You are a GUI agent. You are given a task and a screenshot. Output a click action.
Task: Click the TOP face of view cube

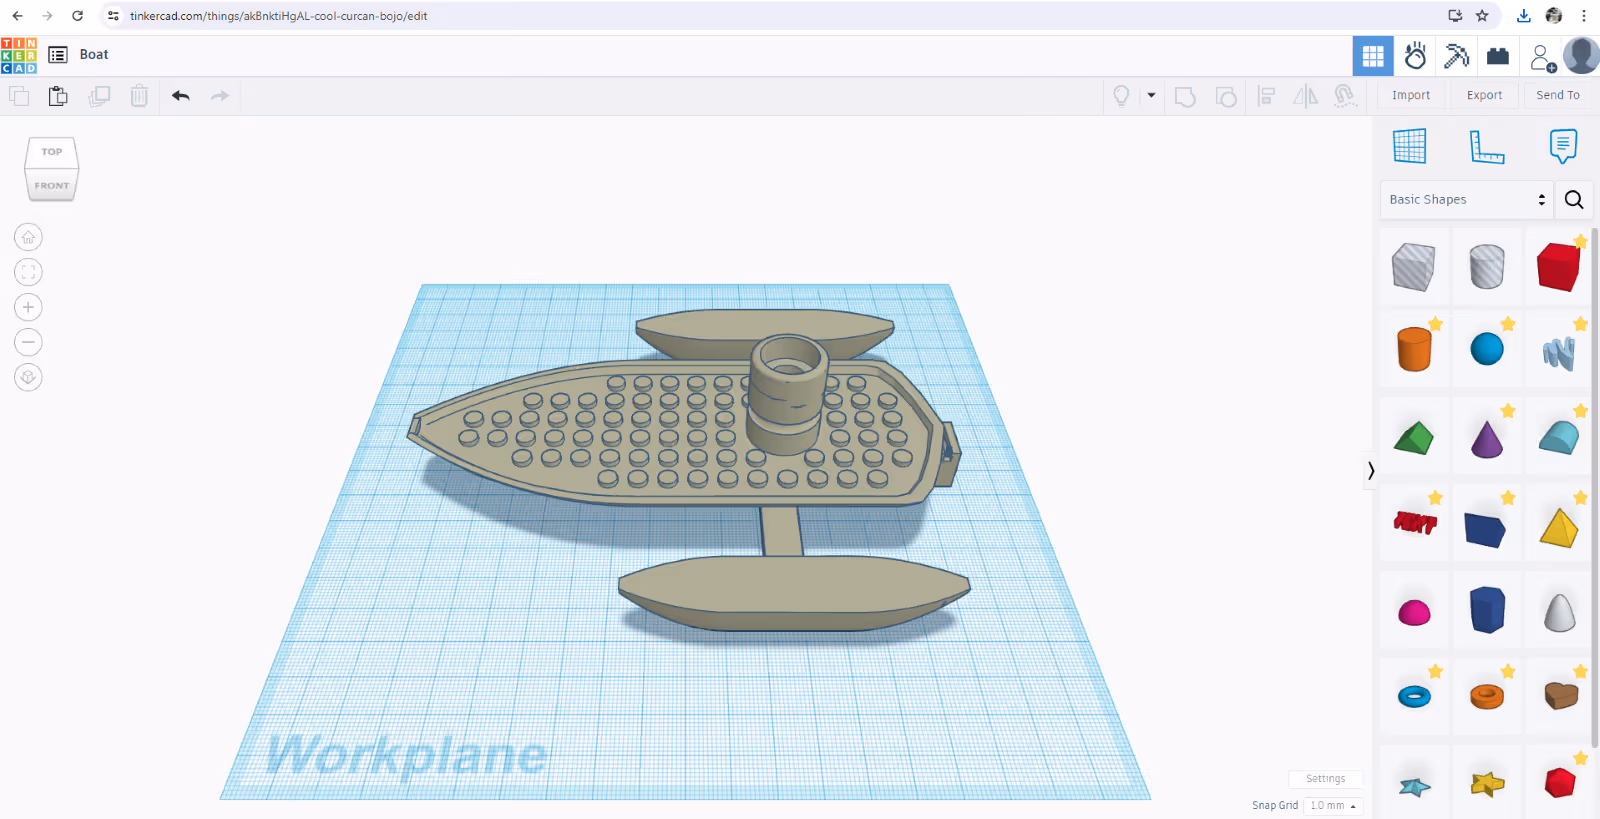pos(52,152)
